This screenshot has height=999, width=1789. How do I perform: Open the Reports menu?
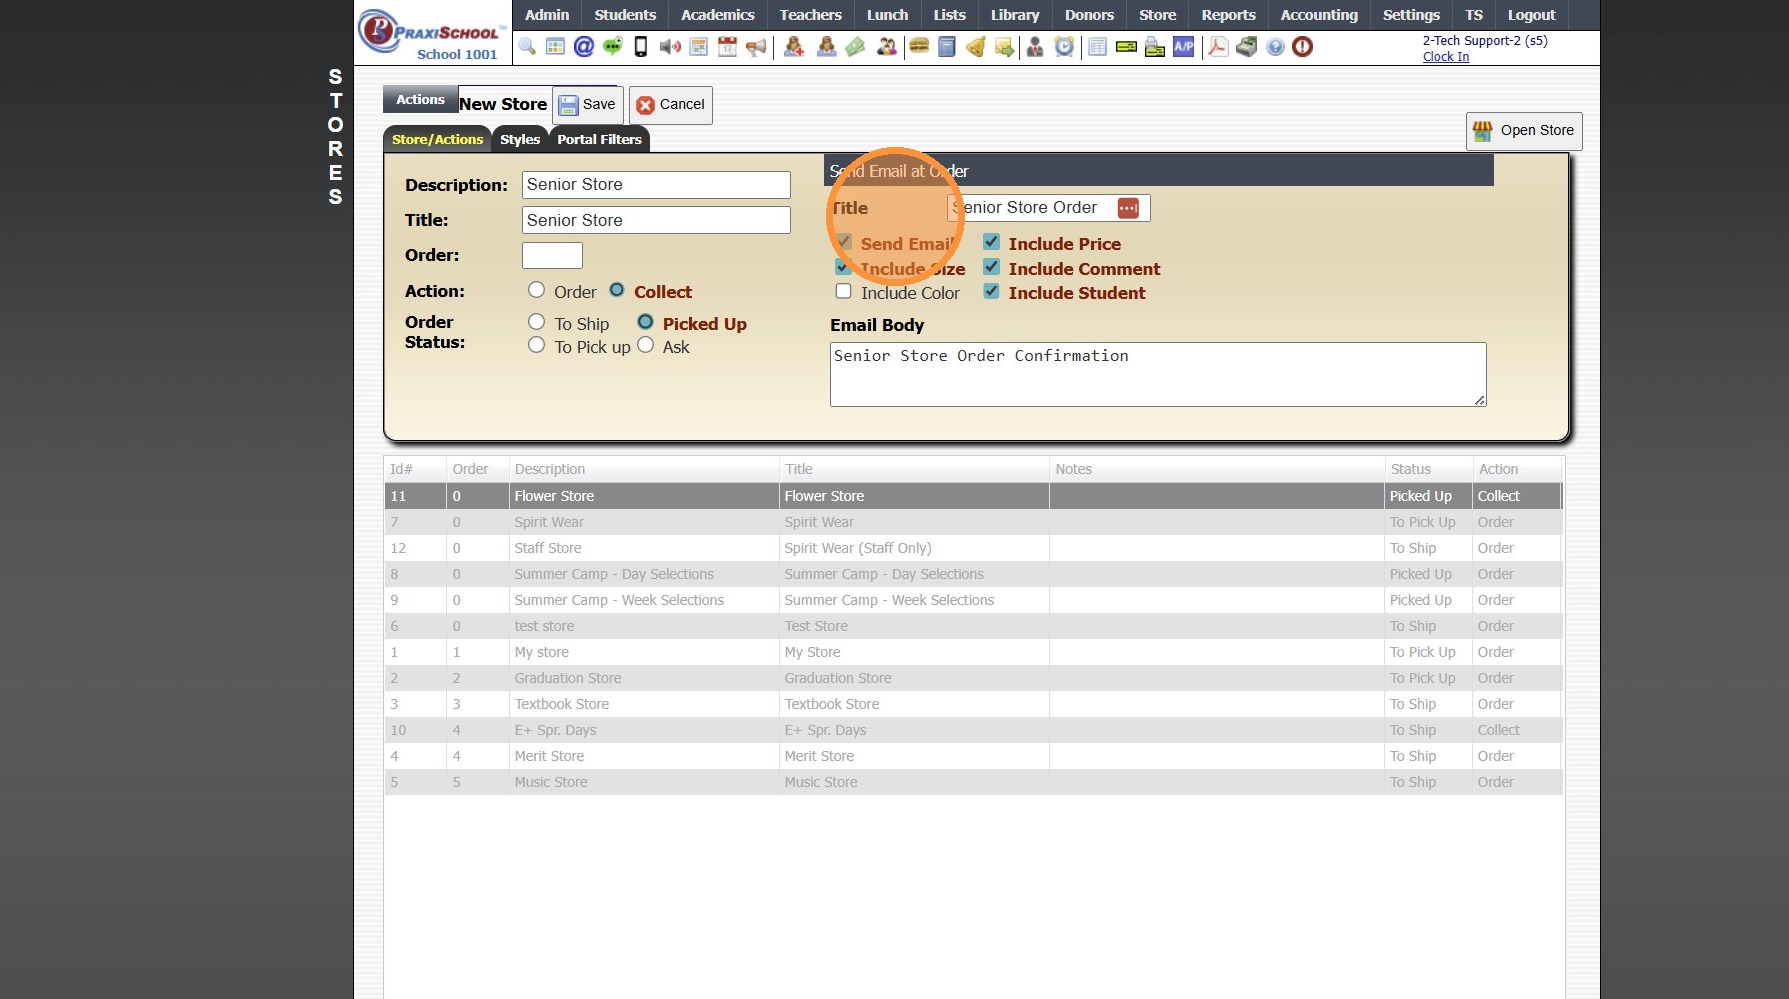coord(1229,15)
